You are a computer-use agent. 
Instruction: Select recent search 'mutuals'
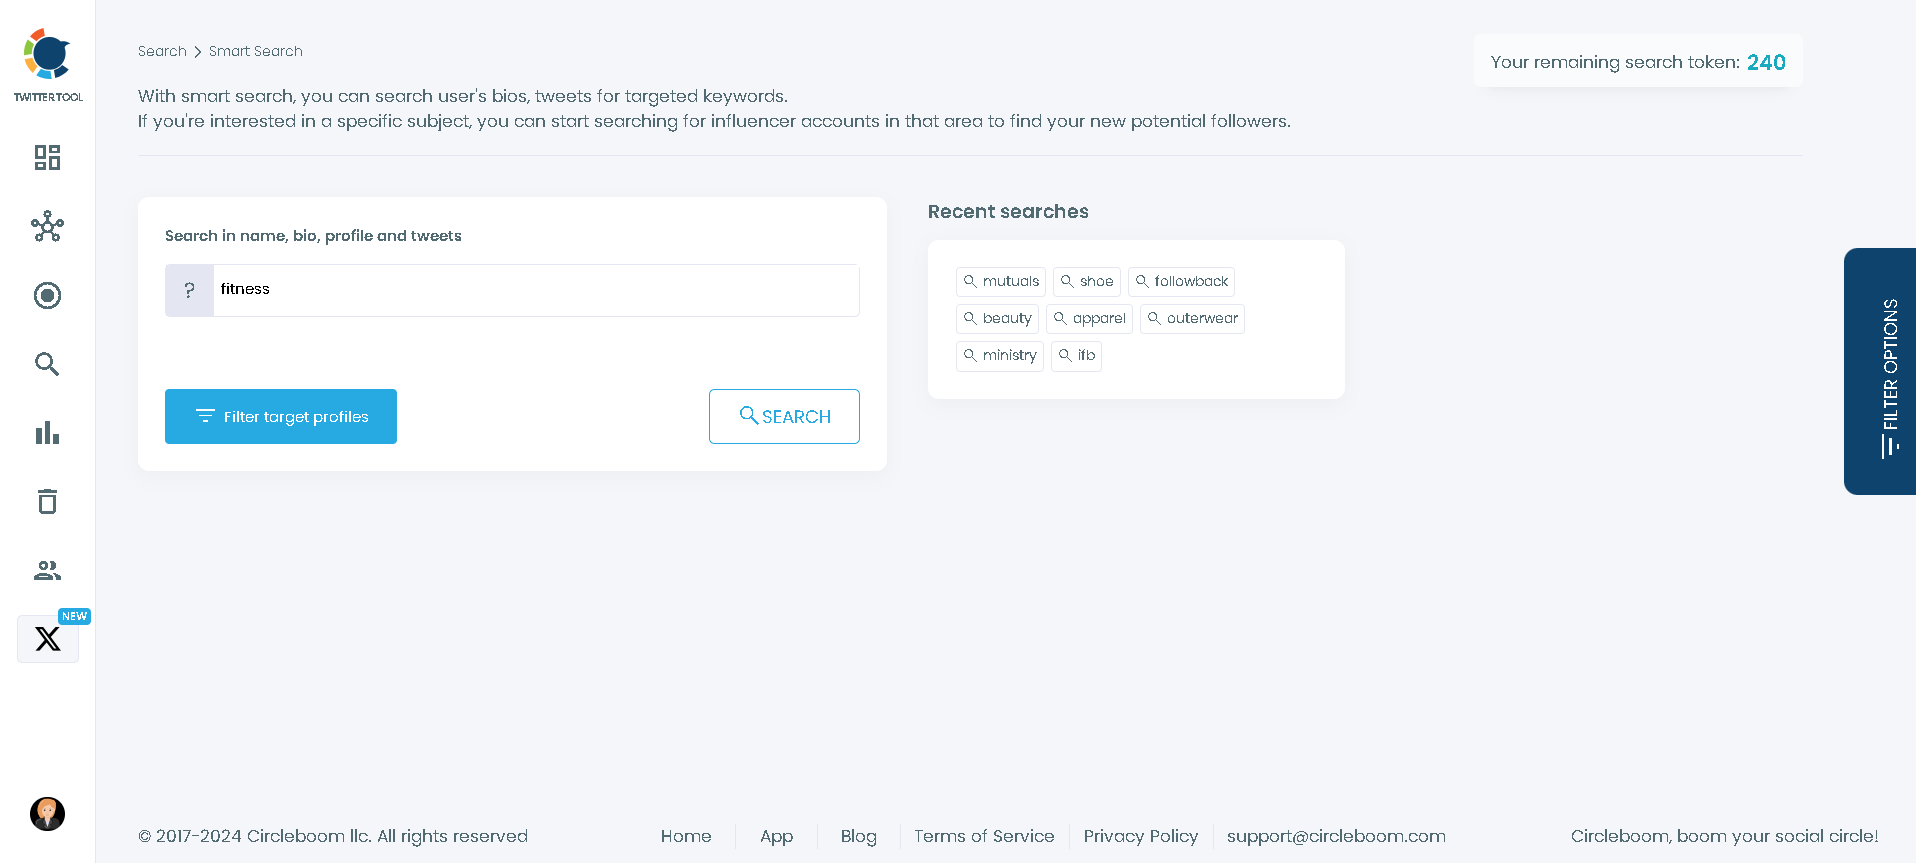tap(1001, 282)
